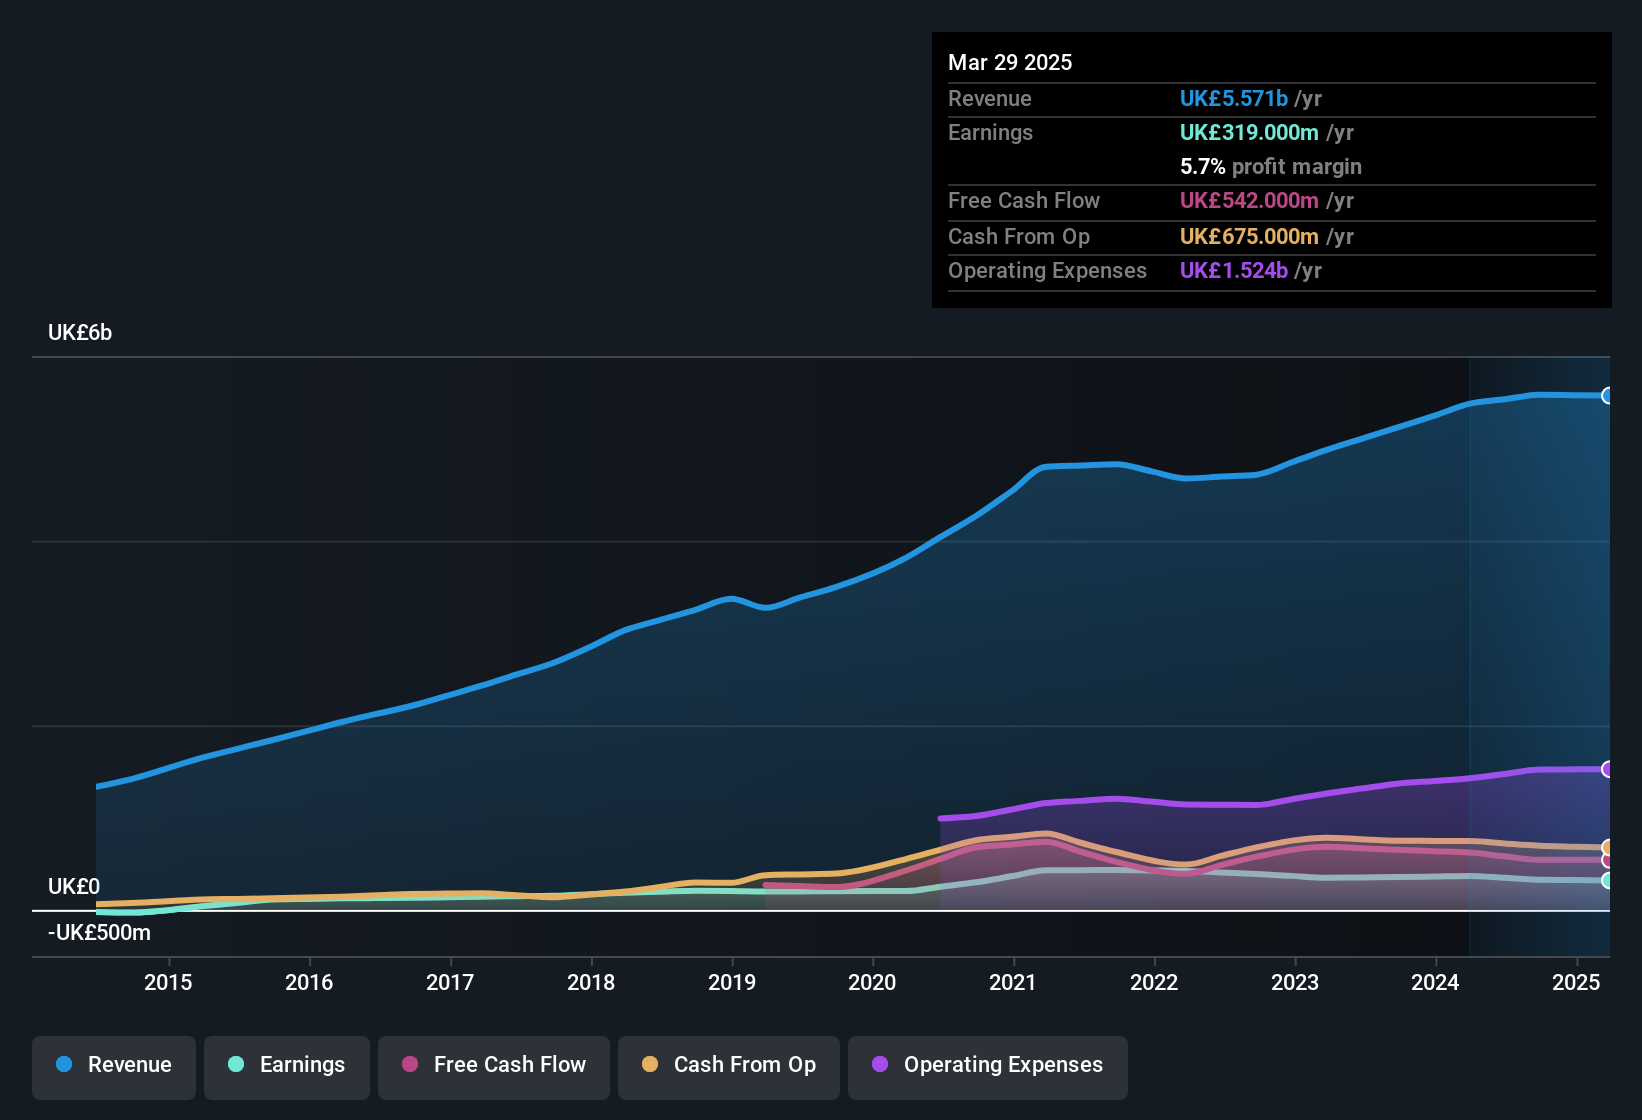Toggle the Free Cash Flow legend button
This screenshot has height=1120, width=1642.
tap(494, 1065)
